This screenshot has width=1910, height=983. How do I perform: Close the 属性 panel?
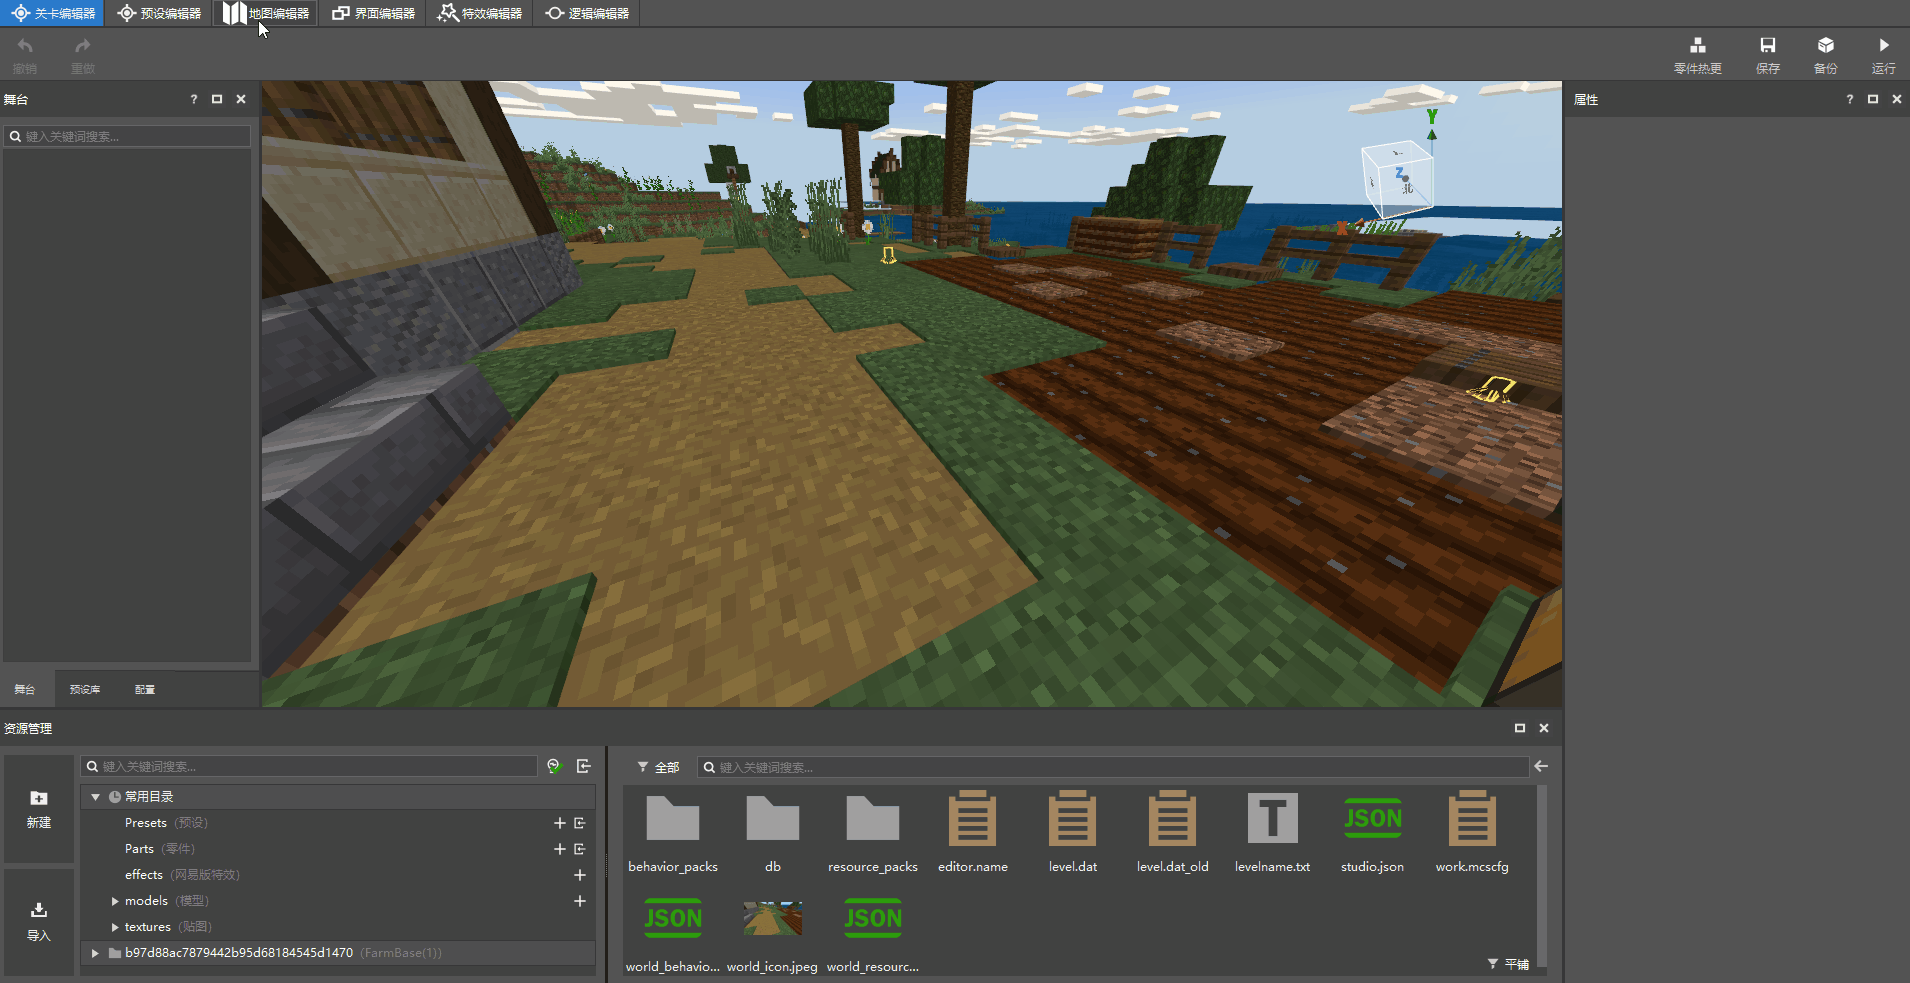tap(1897, 99)
